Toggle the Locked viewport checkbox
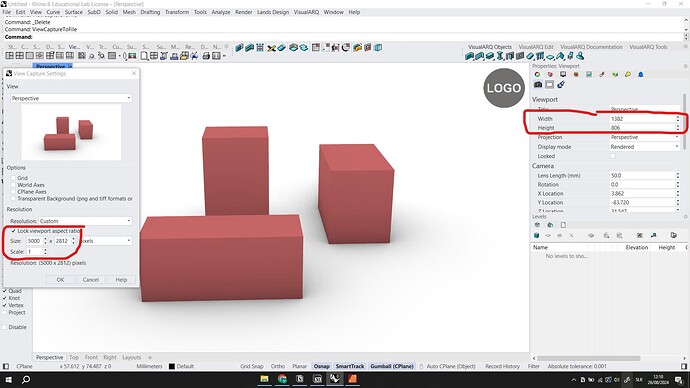690x388 pixels. point(613,156)
